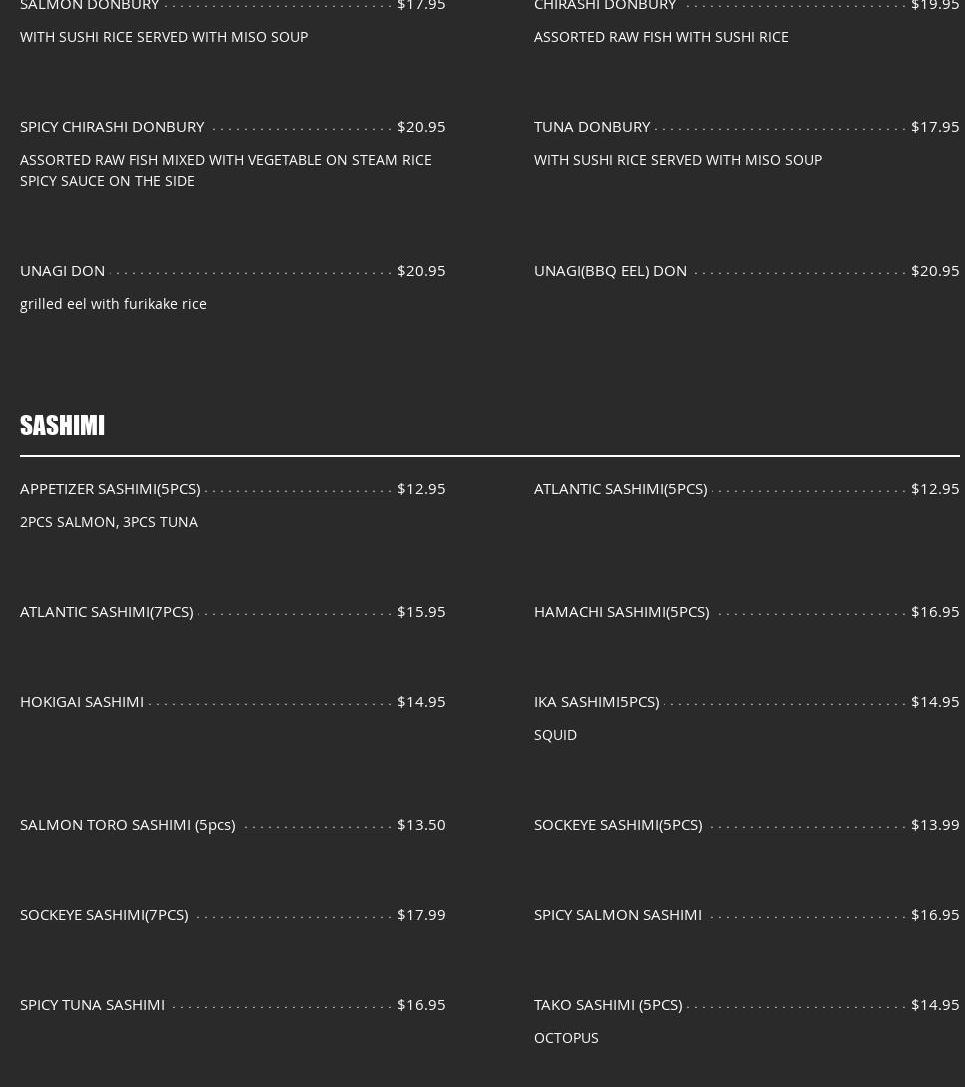This screenshot has height=1087, width=965.
Task: Click the OCTOPUS description text
Action: tap(566, 1038)
